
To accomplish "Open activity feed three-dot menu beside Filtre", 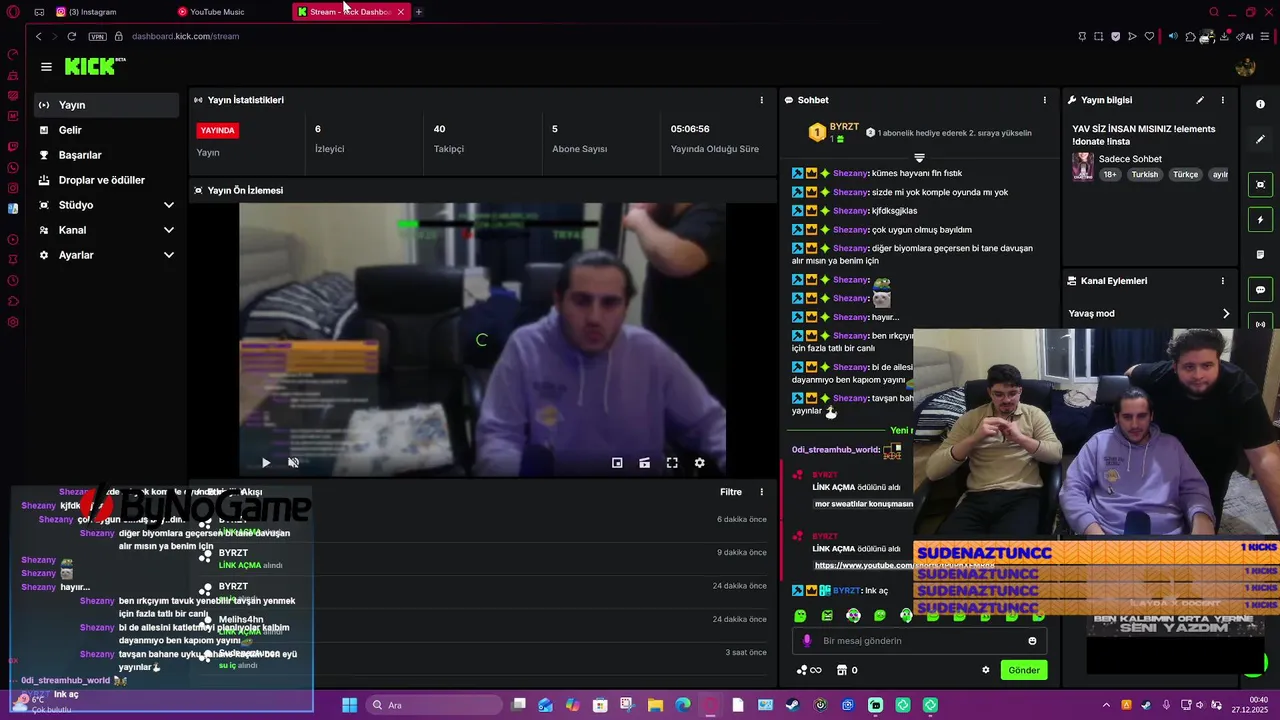I will [762, 492].
